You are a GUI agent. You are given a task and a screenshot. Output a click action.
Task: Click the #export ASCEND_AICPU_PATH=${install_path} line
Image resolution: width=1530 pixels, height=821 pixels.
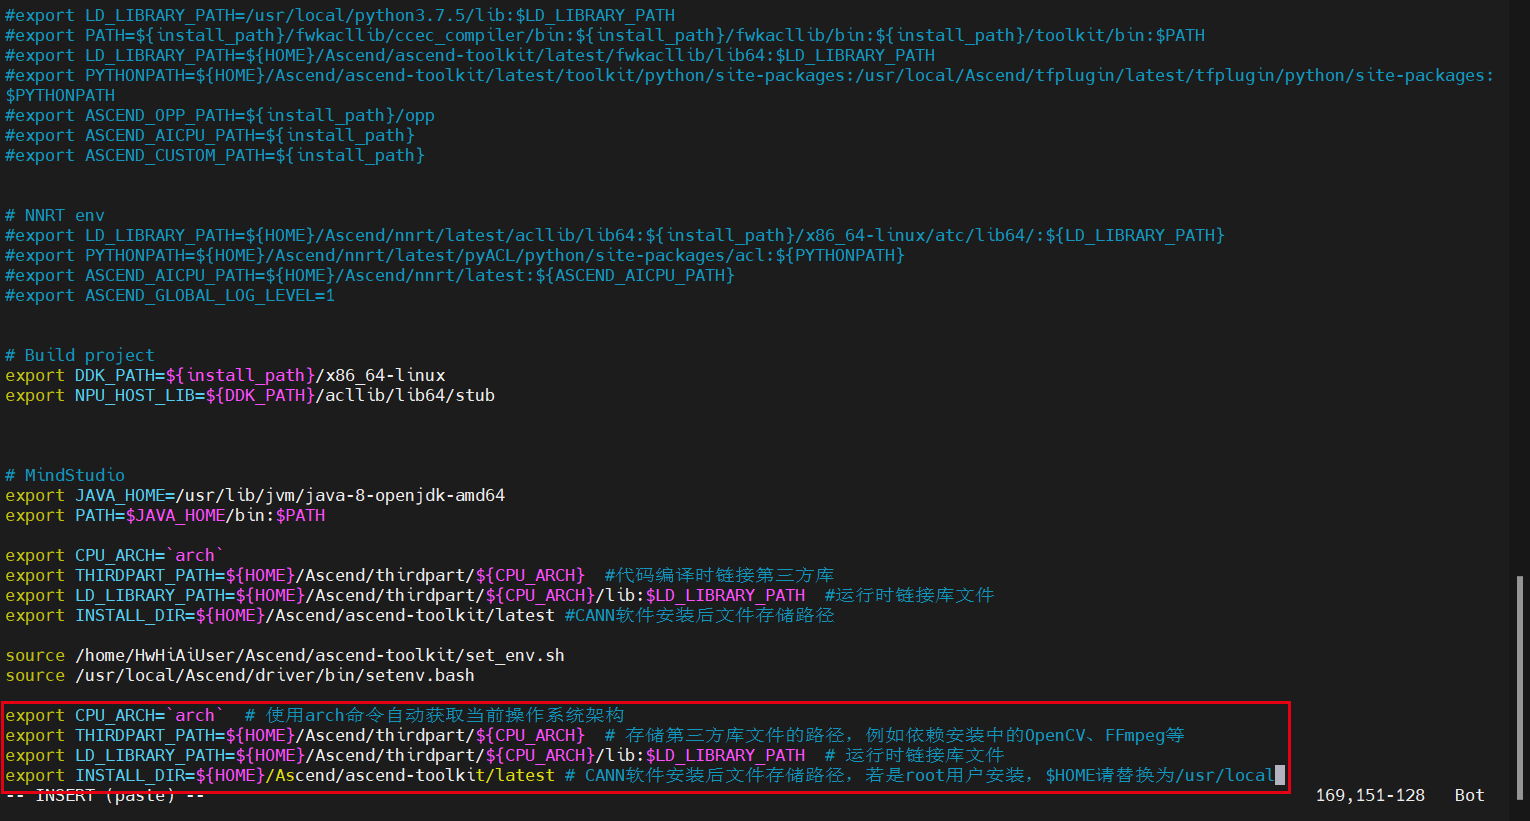point(210,135)
